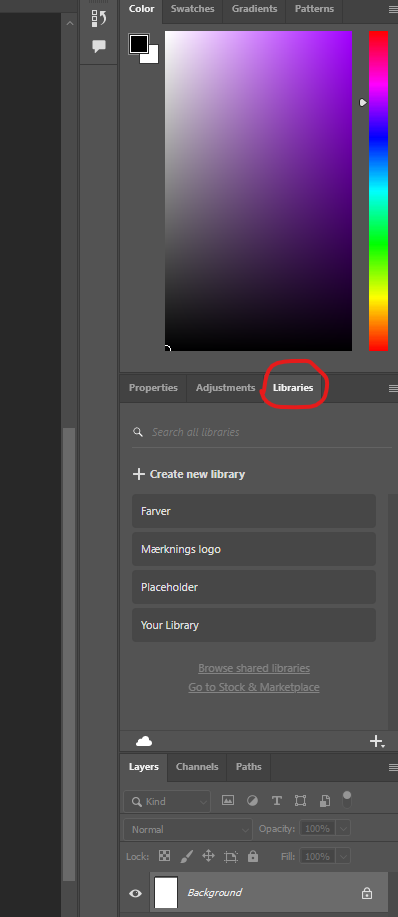Open the Mærknings logo library

click(x=254, y=549)
